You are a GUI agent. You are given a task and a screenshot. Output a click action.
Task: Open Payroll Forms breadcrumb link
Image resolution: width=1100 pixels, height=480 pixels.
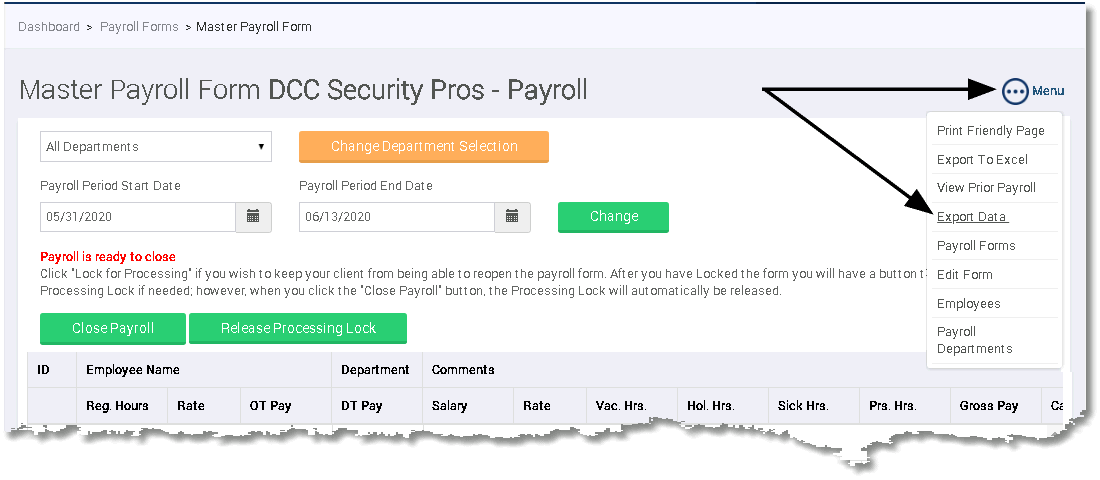[x=140, y=27]
